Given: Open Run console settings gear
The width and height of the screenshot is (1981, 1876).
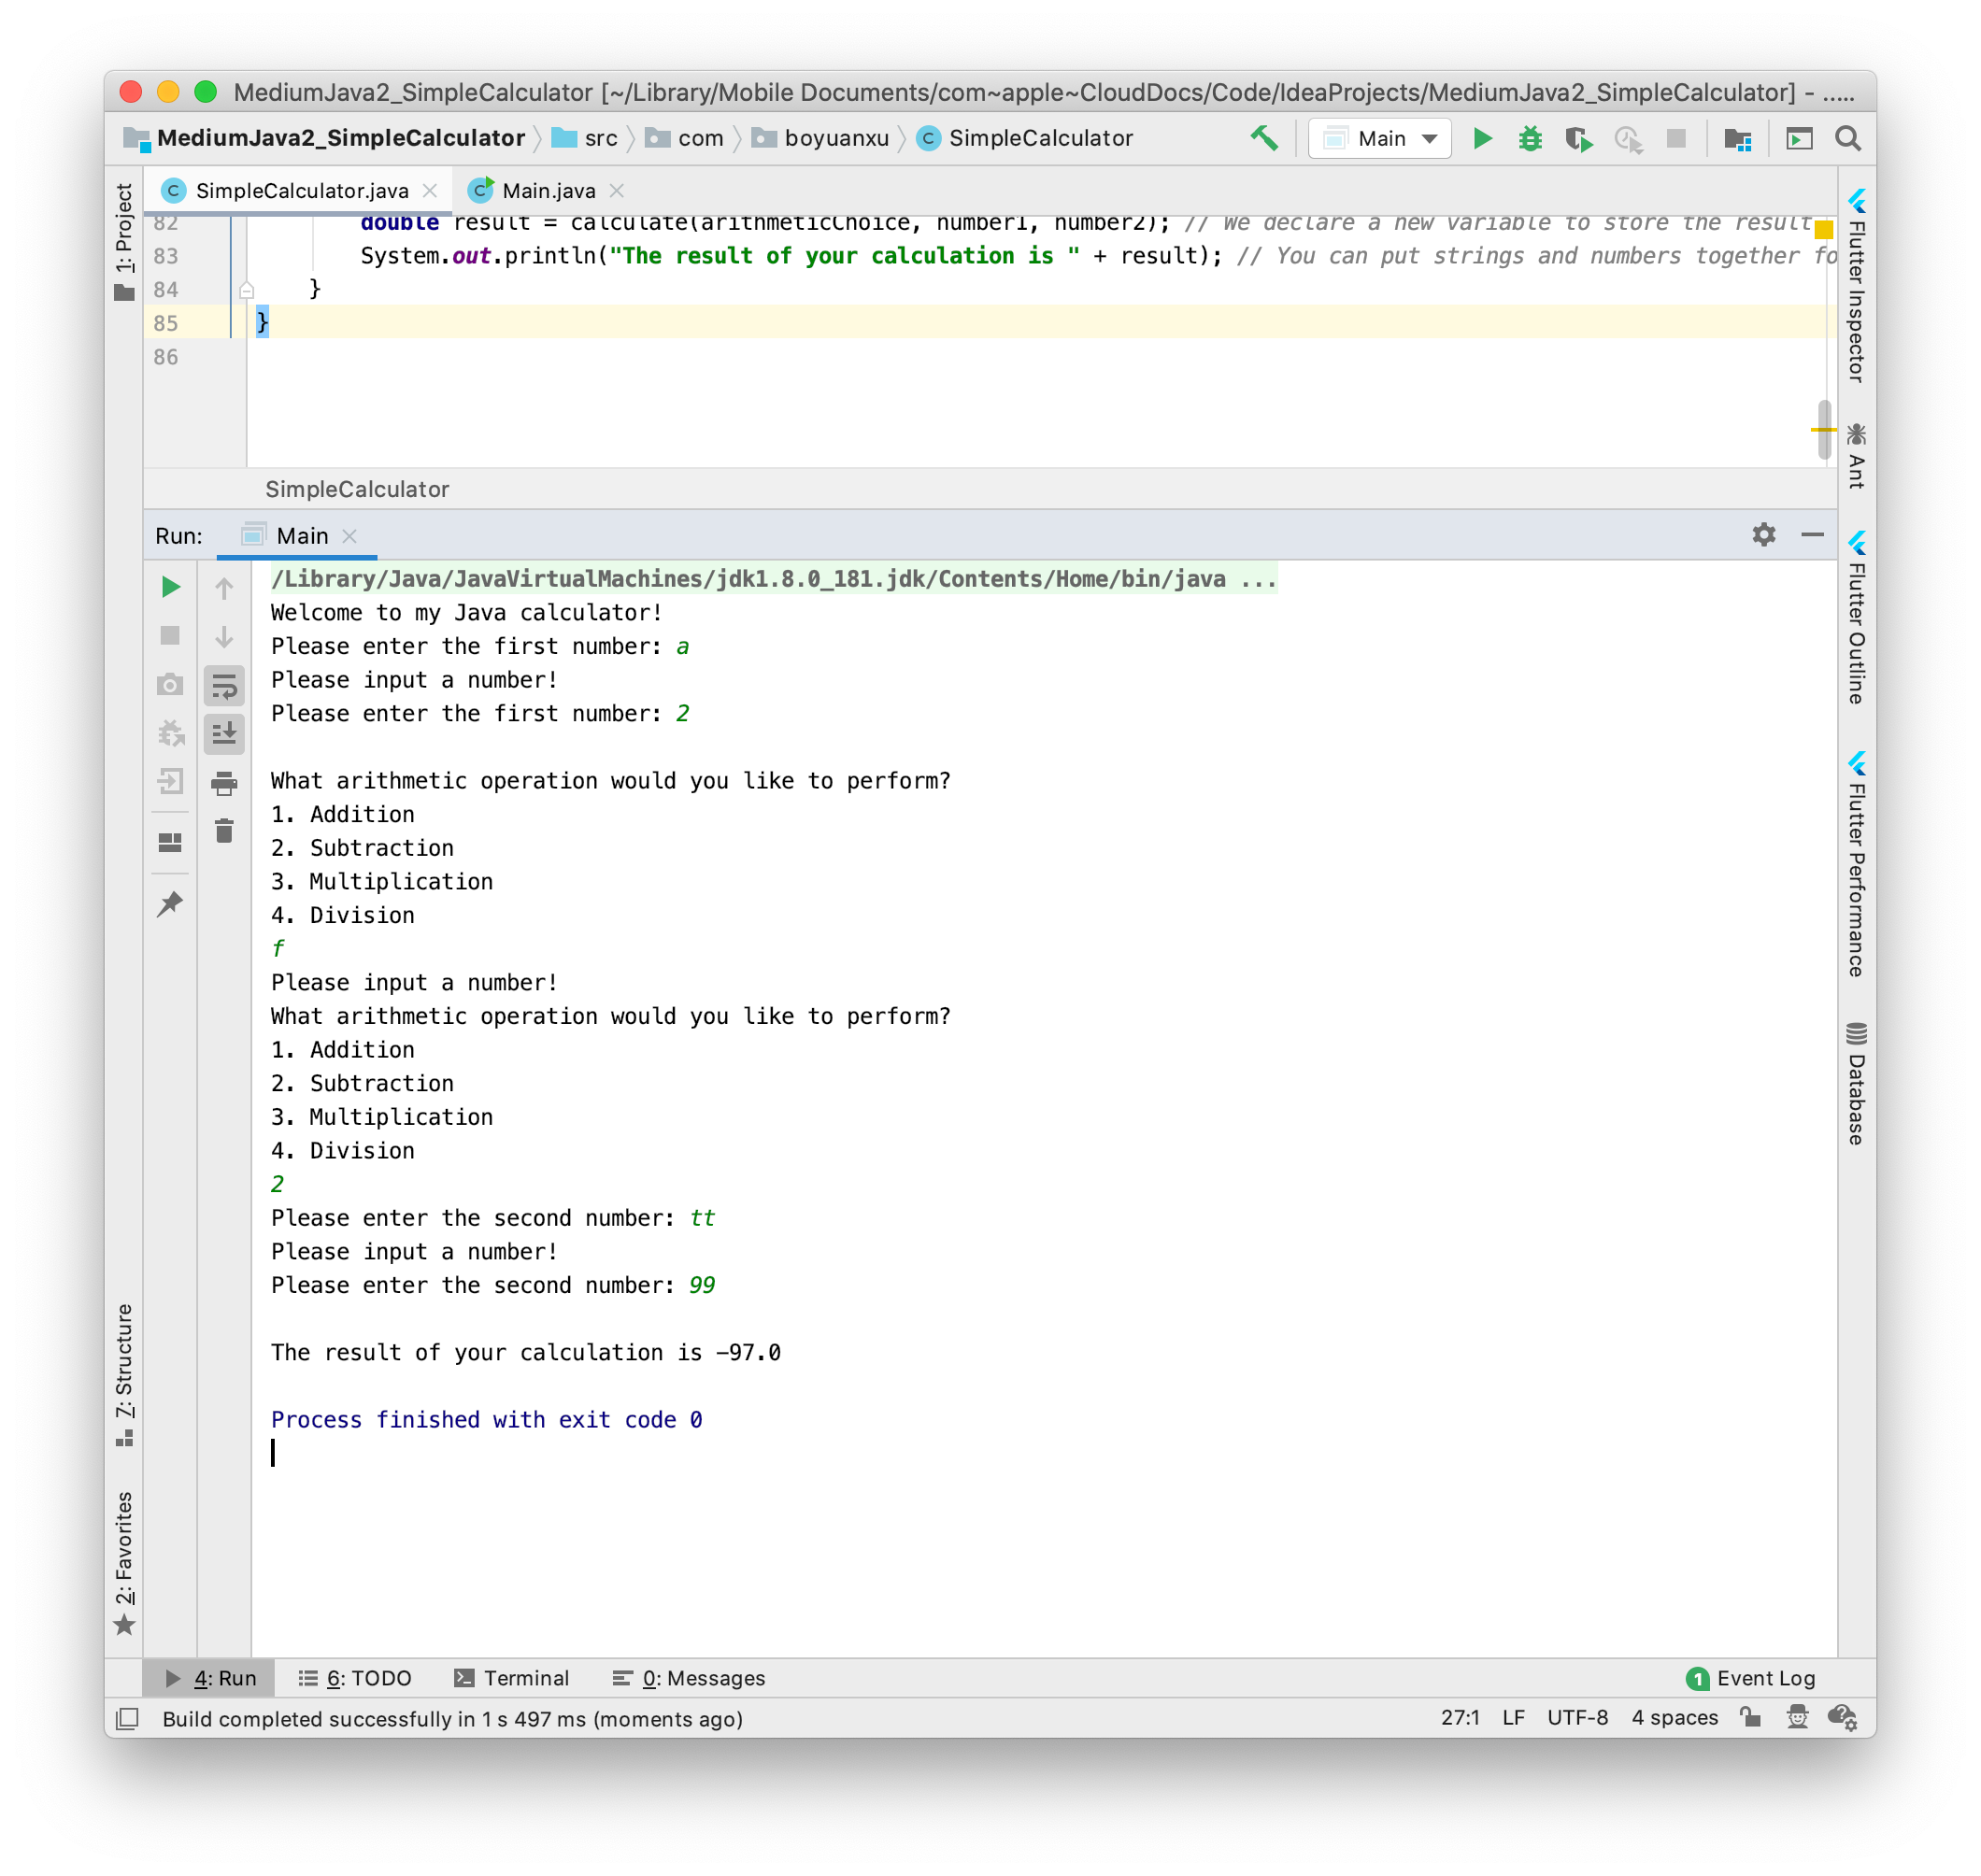Looking at the screenshot, I should (1764, 535).
